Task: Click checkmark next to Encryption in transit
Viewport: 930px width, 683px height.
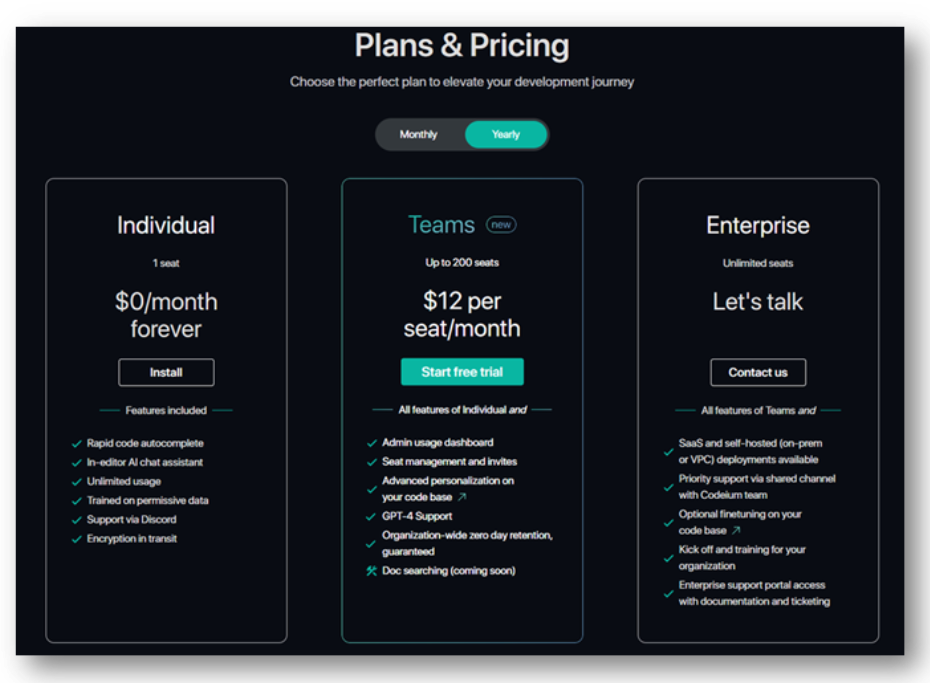Action: 77,539
